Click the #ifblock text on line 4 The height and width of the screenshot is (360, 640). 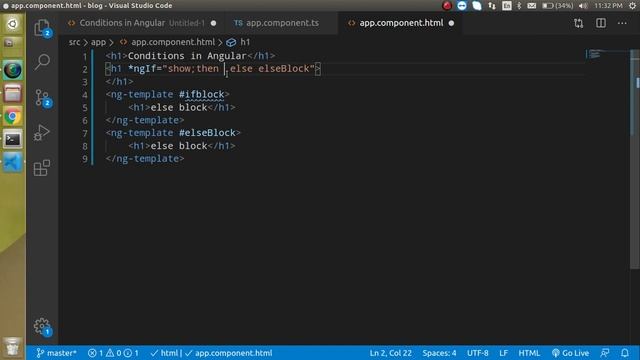point(202,95)
